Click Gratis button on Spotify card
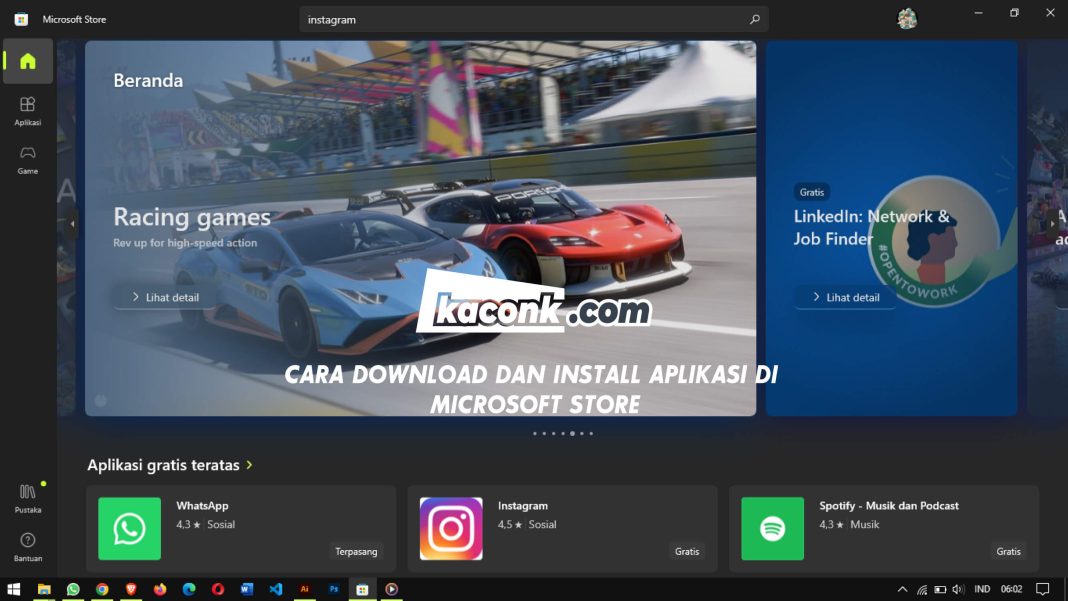This screenshot has width=1068, height=601. pyautogui.click(x=1008, y=551)
